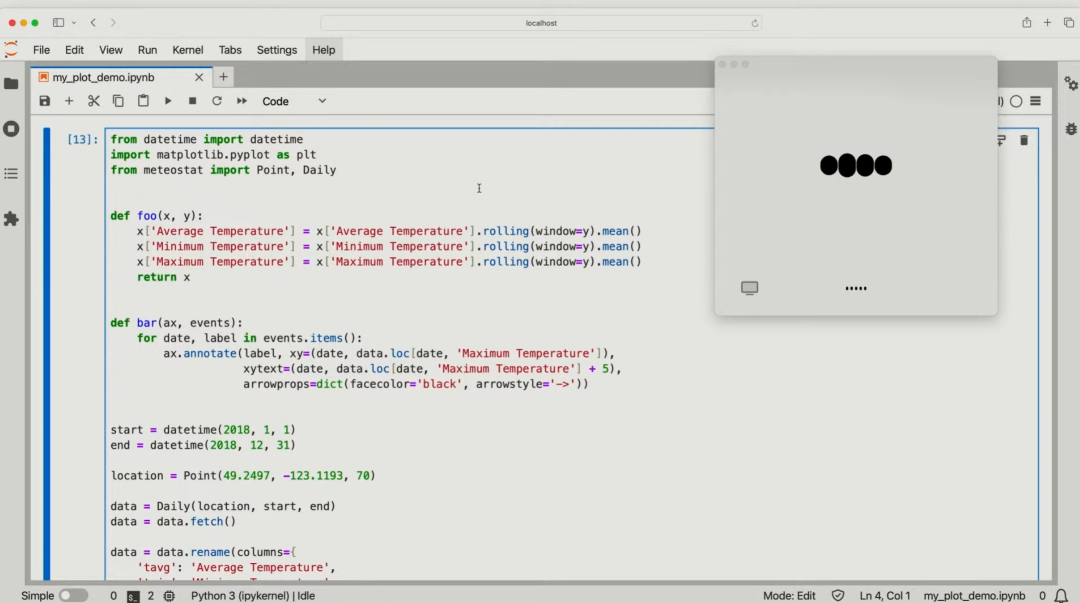Click my_plot_demo.ipynb in status bar

(x=974, y=595)
